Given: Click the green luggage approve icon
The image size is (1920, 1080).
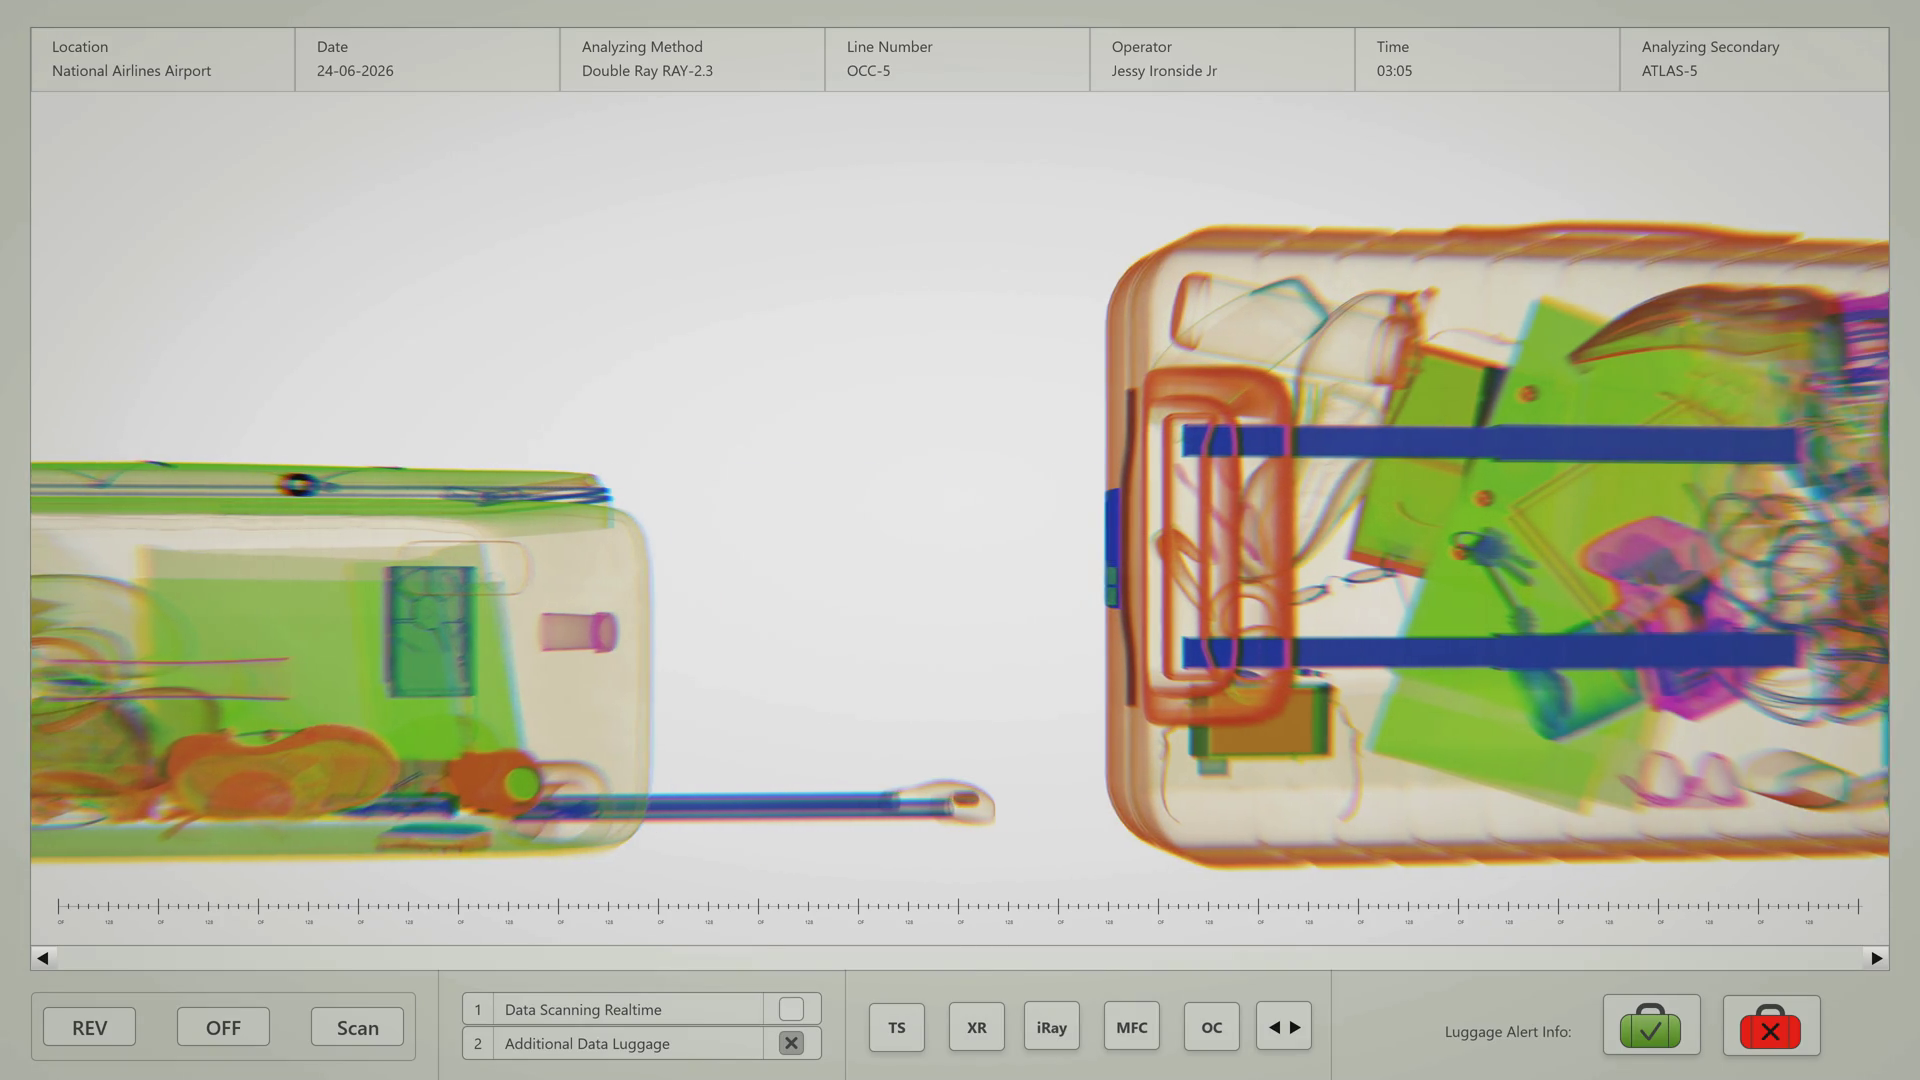Looking at the screenshot, I should tap(1651, 1026).
